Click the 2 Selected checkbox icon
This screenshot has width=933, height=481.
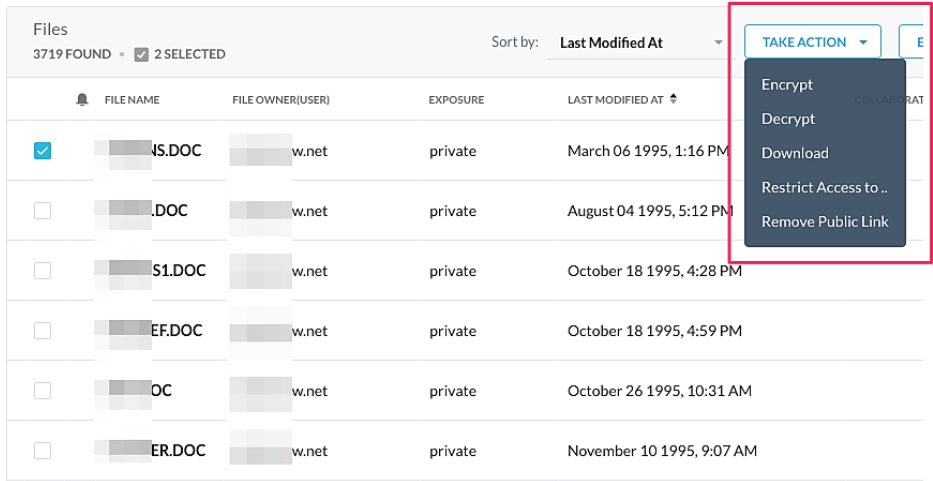click(x=141, y=55)
